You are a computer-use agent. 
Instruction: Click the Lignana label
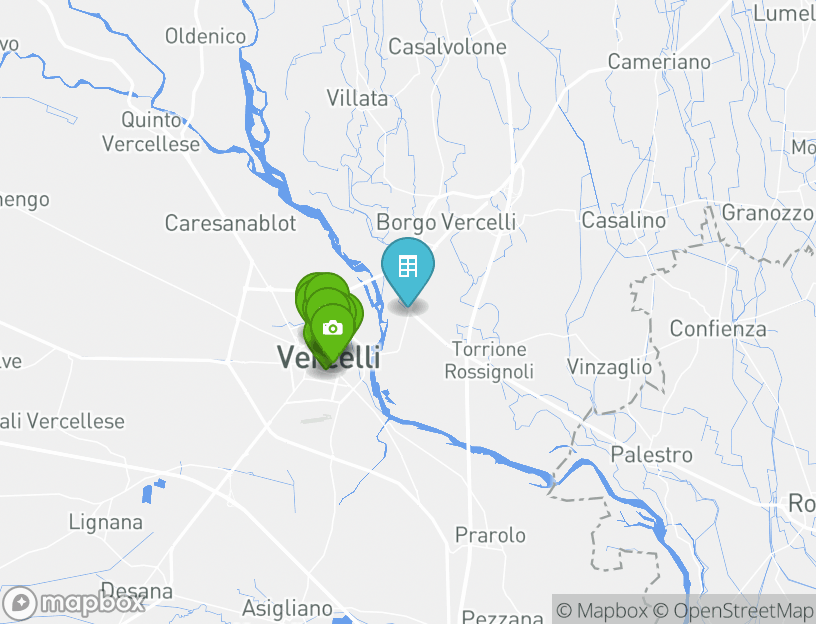[106, 522]
